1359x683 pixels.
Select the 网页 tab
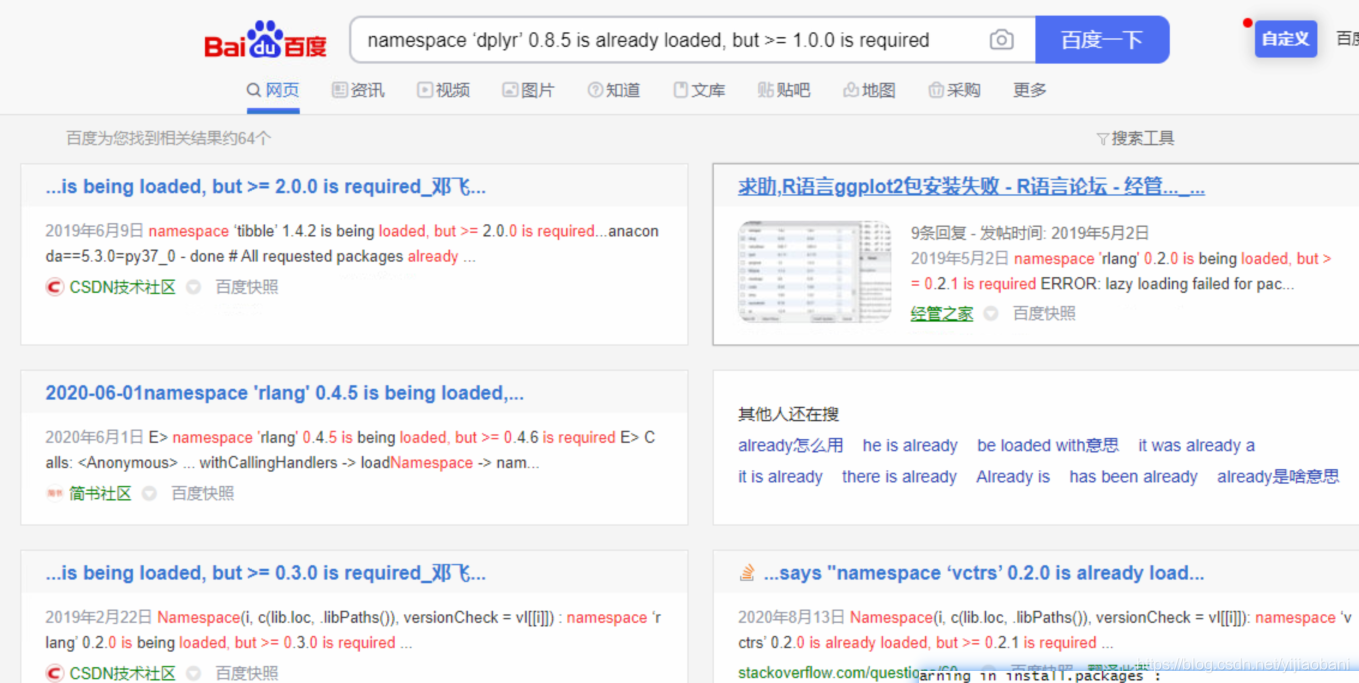point(273,90)
